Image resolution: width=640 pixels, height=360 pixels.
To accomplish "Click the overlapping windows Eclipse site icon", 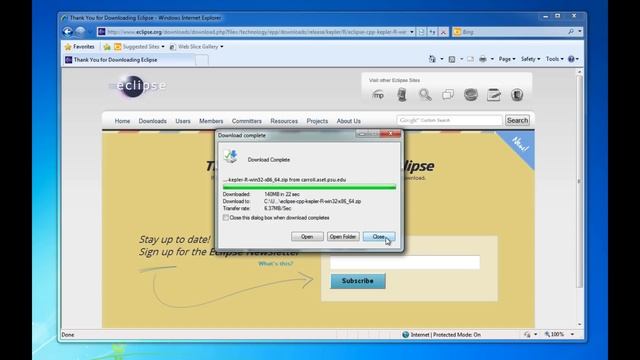I will pyautogui.click(x=448, y=95).
